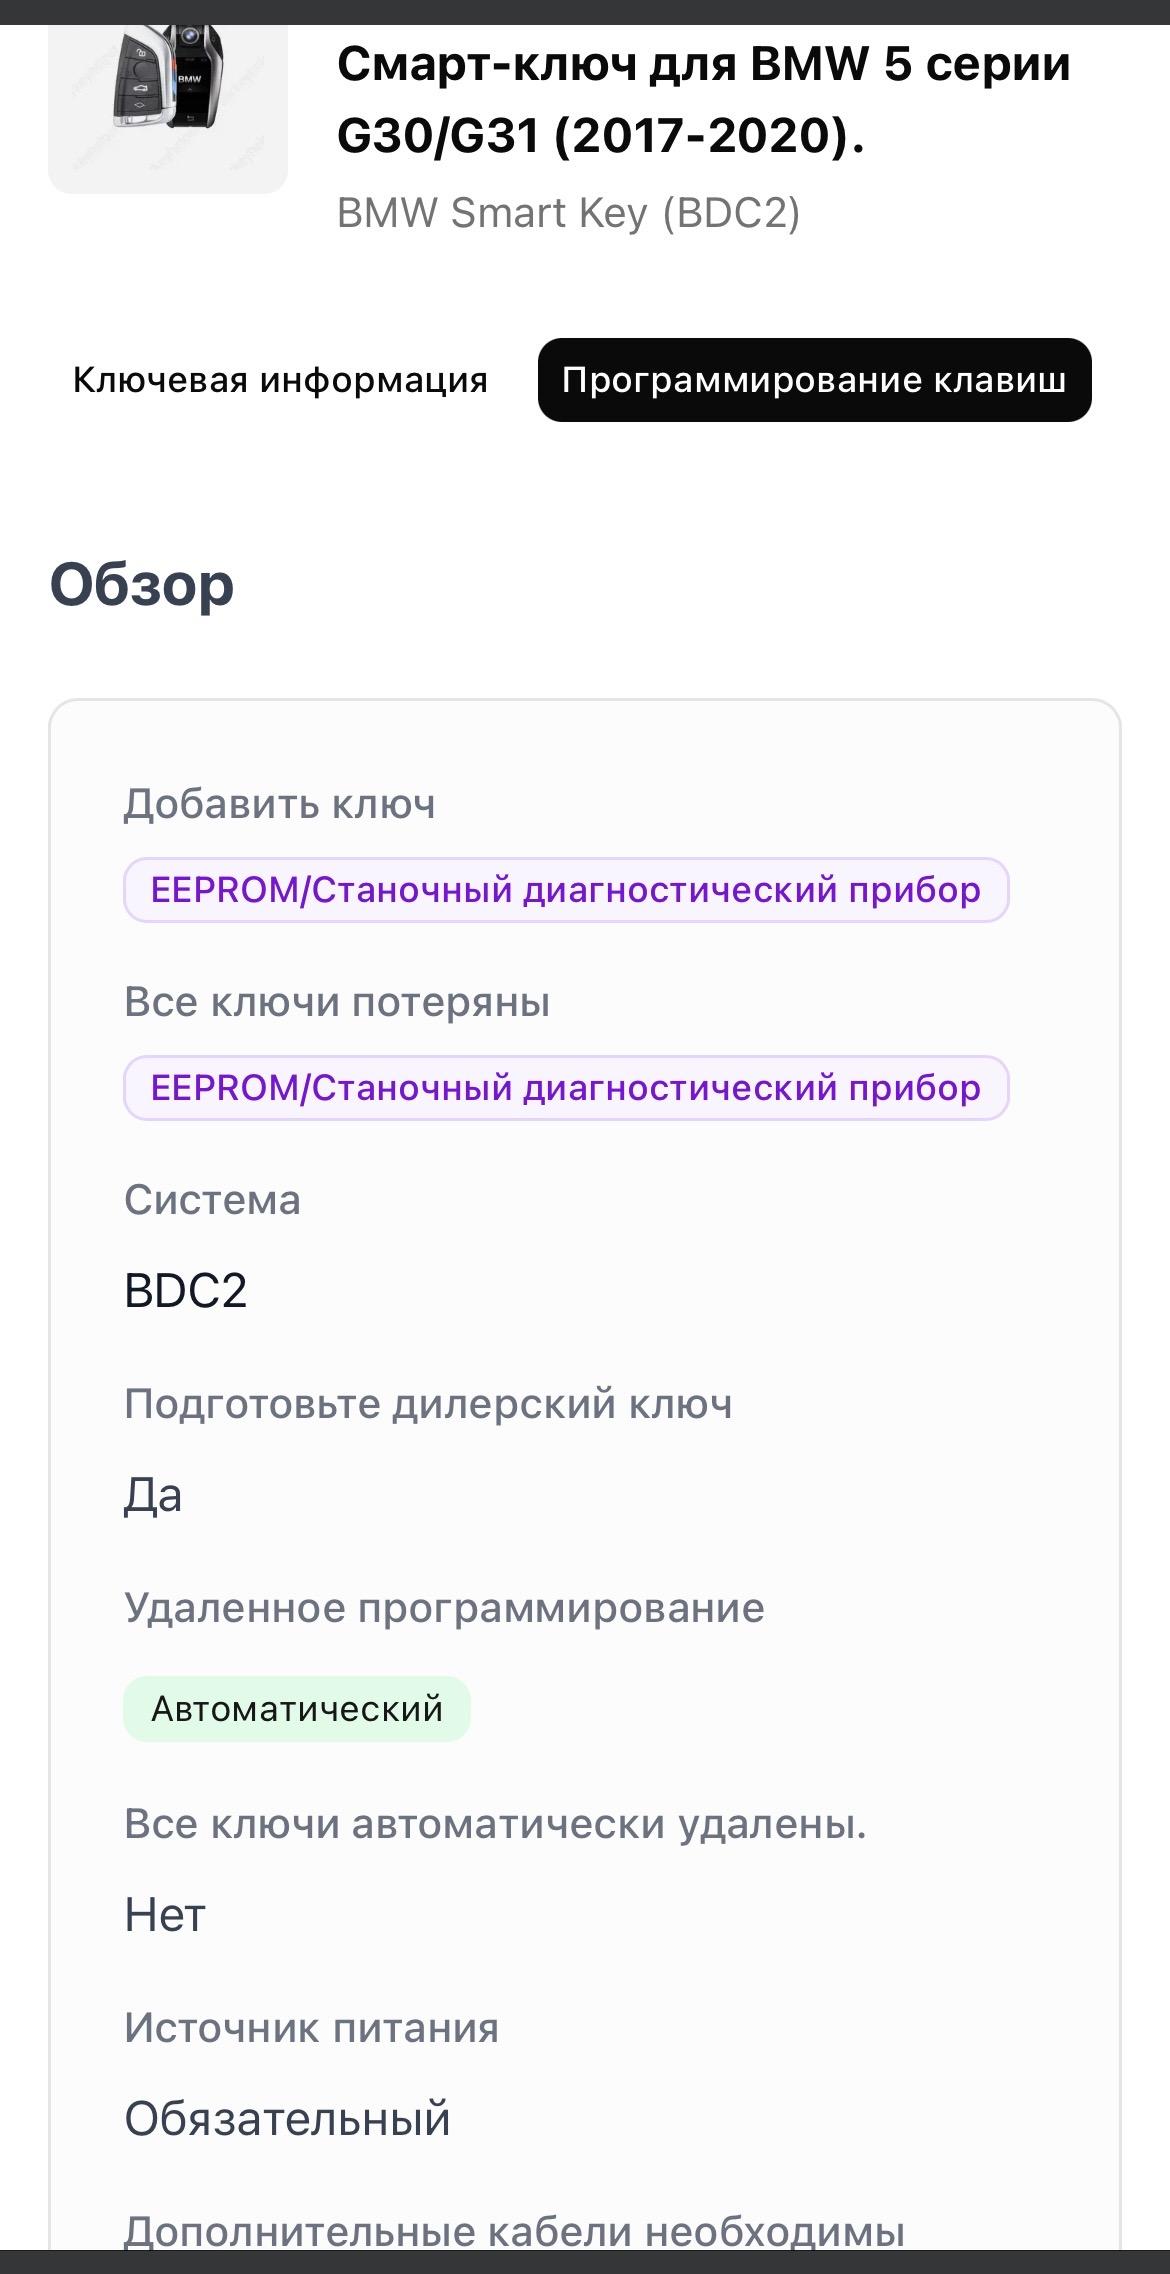Click the Дополнительные кабели необходимы label

[514, 2232]
